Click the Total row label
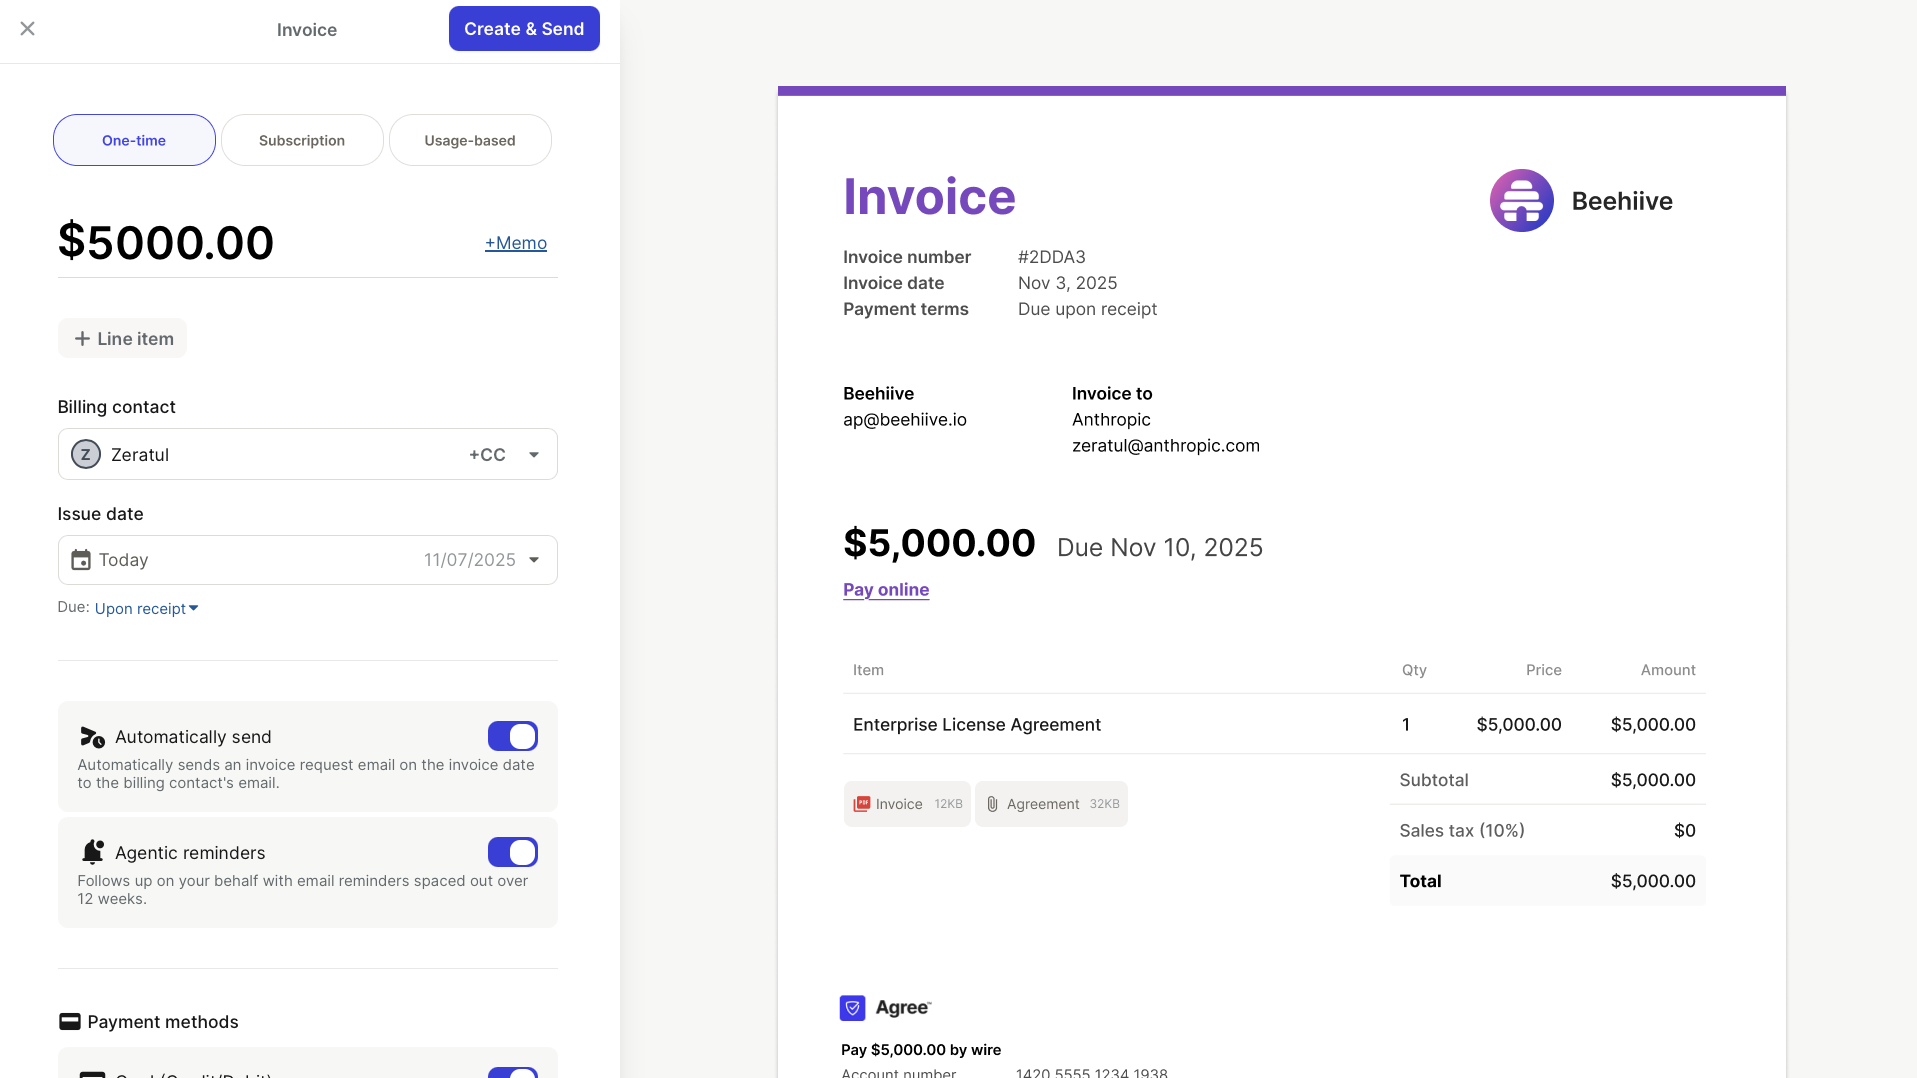The image size is (1917, 1078). tap(1420, 881)
